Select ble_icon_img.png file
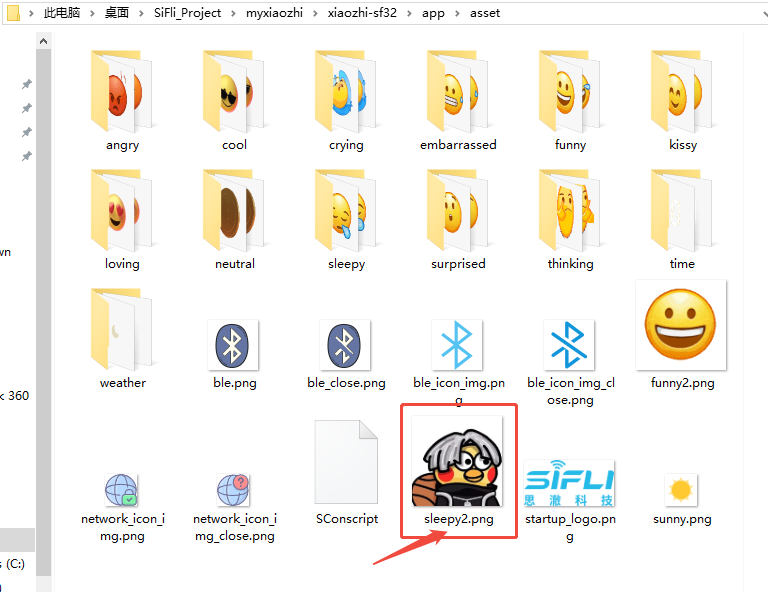The width and height of the screenshot is (768, 592). point(458,362)
